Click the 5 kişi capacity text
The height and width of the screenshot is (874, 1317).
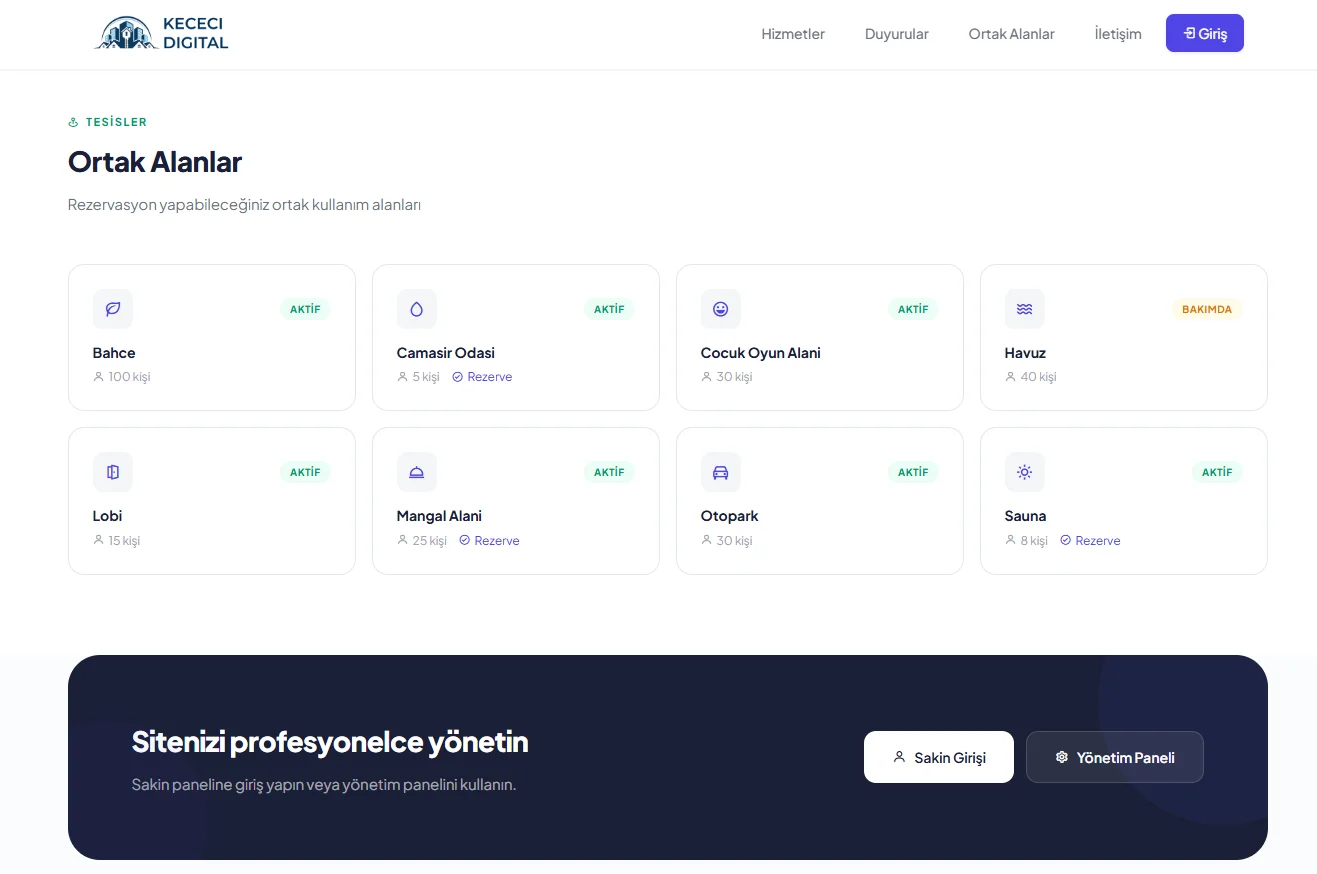tap(418, 377)
